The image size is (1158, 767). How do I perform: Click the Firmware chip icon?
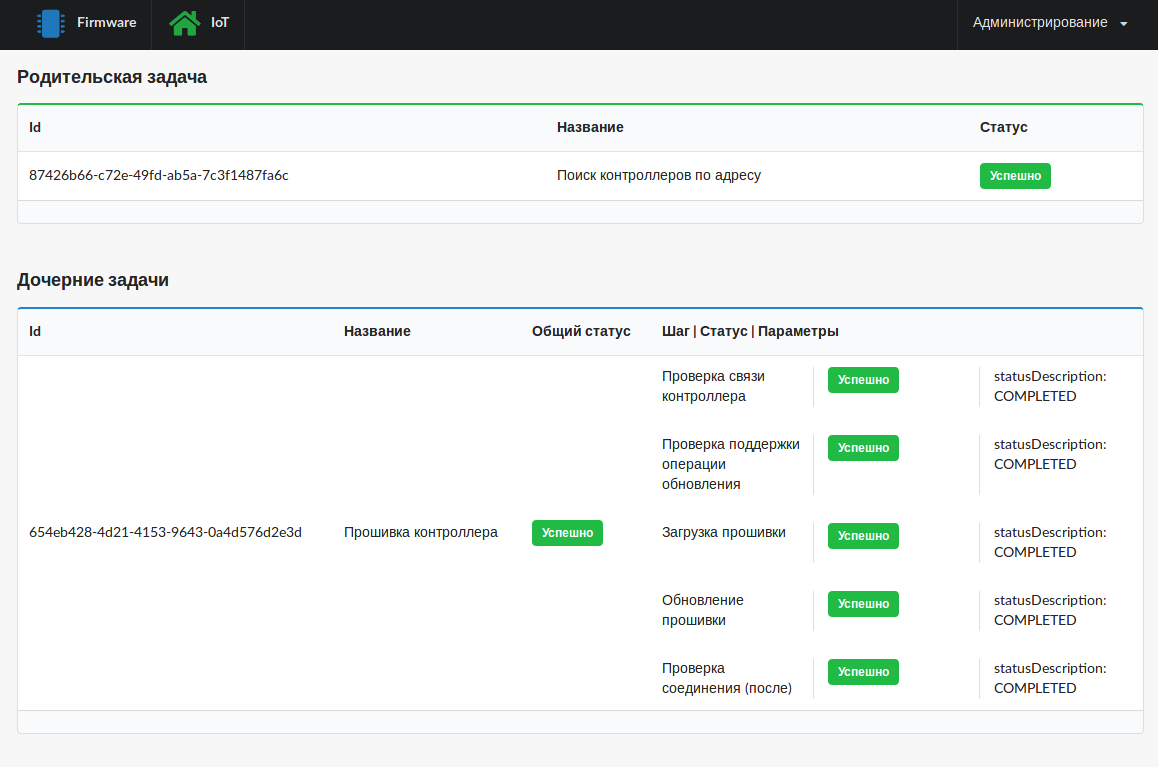coord(50,23)
